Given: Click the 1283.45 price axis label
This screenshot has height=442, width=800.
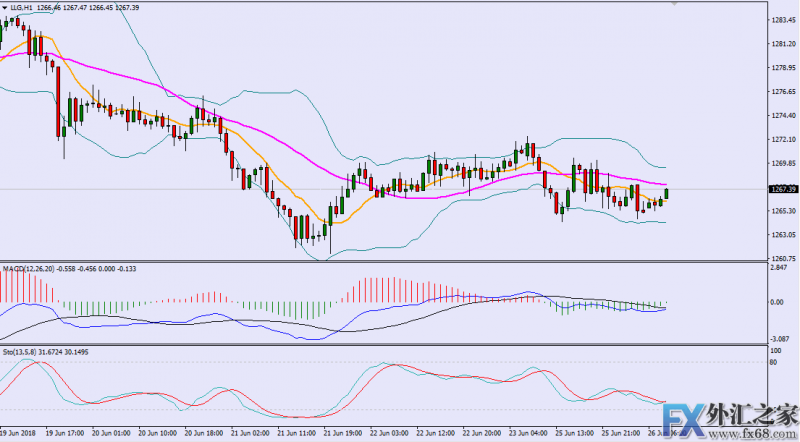Looking at the screenshot, I should (x=784, y=20).
